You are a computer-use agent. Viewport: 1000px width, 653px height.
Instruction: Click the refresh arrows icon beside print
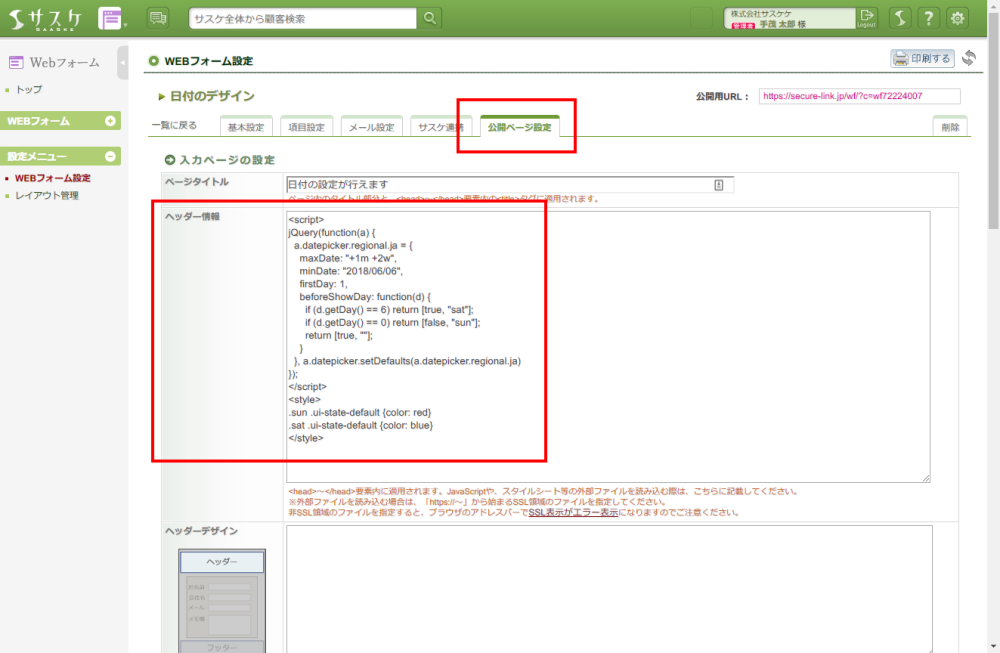pyautogui.click(x=968, y=59)
